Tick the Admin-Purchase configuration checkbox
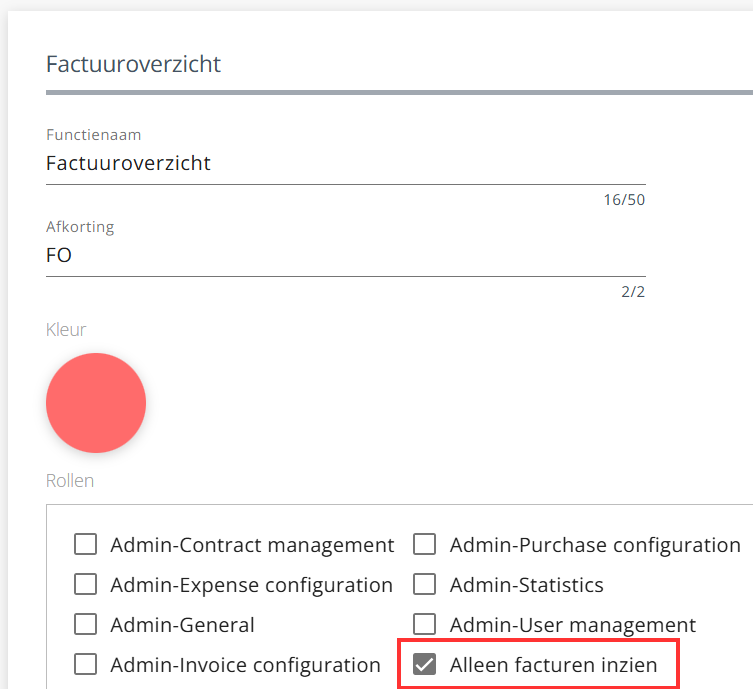The height and width of the screenshot is (689, 753). tap(425, 545)
